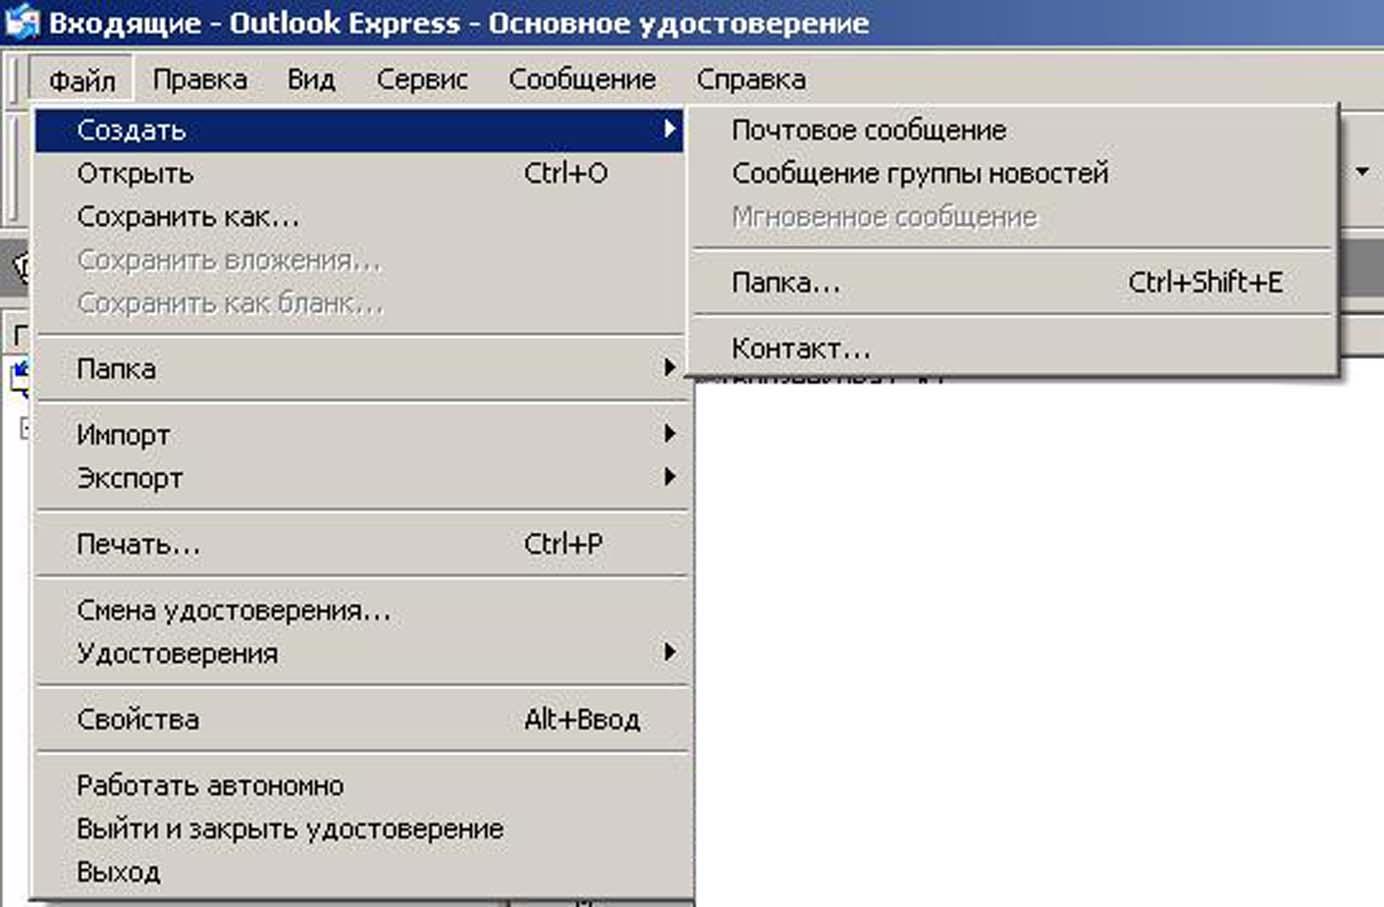Choose Выйти и закрыть удостоверение

pyautogui.click(x=360, y=828)
